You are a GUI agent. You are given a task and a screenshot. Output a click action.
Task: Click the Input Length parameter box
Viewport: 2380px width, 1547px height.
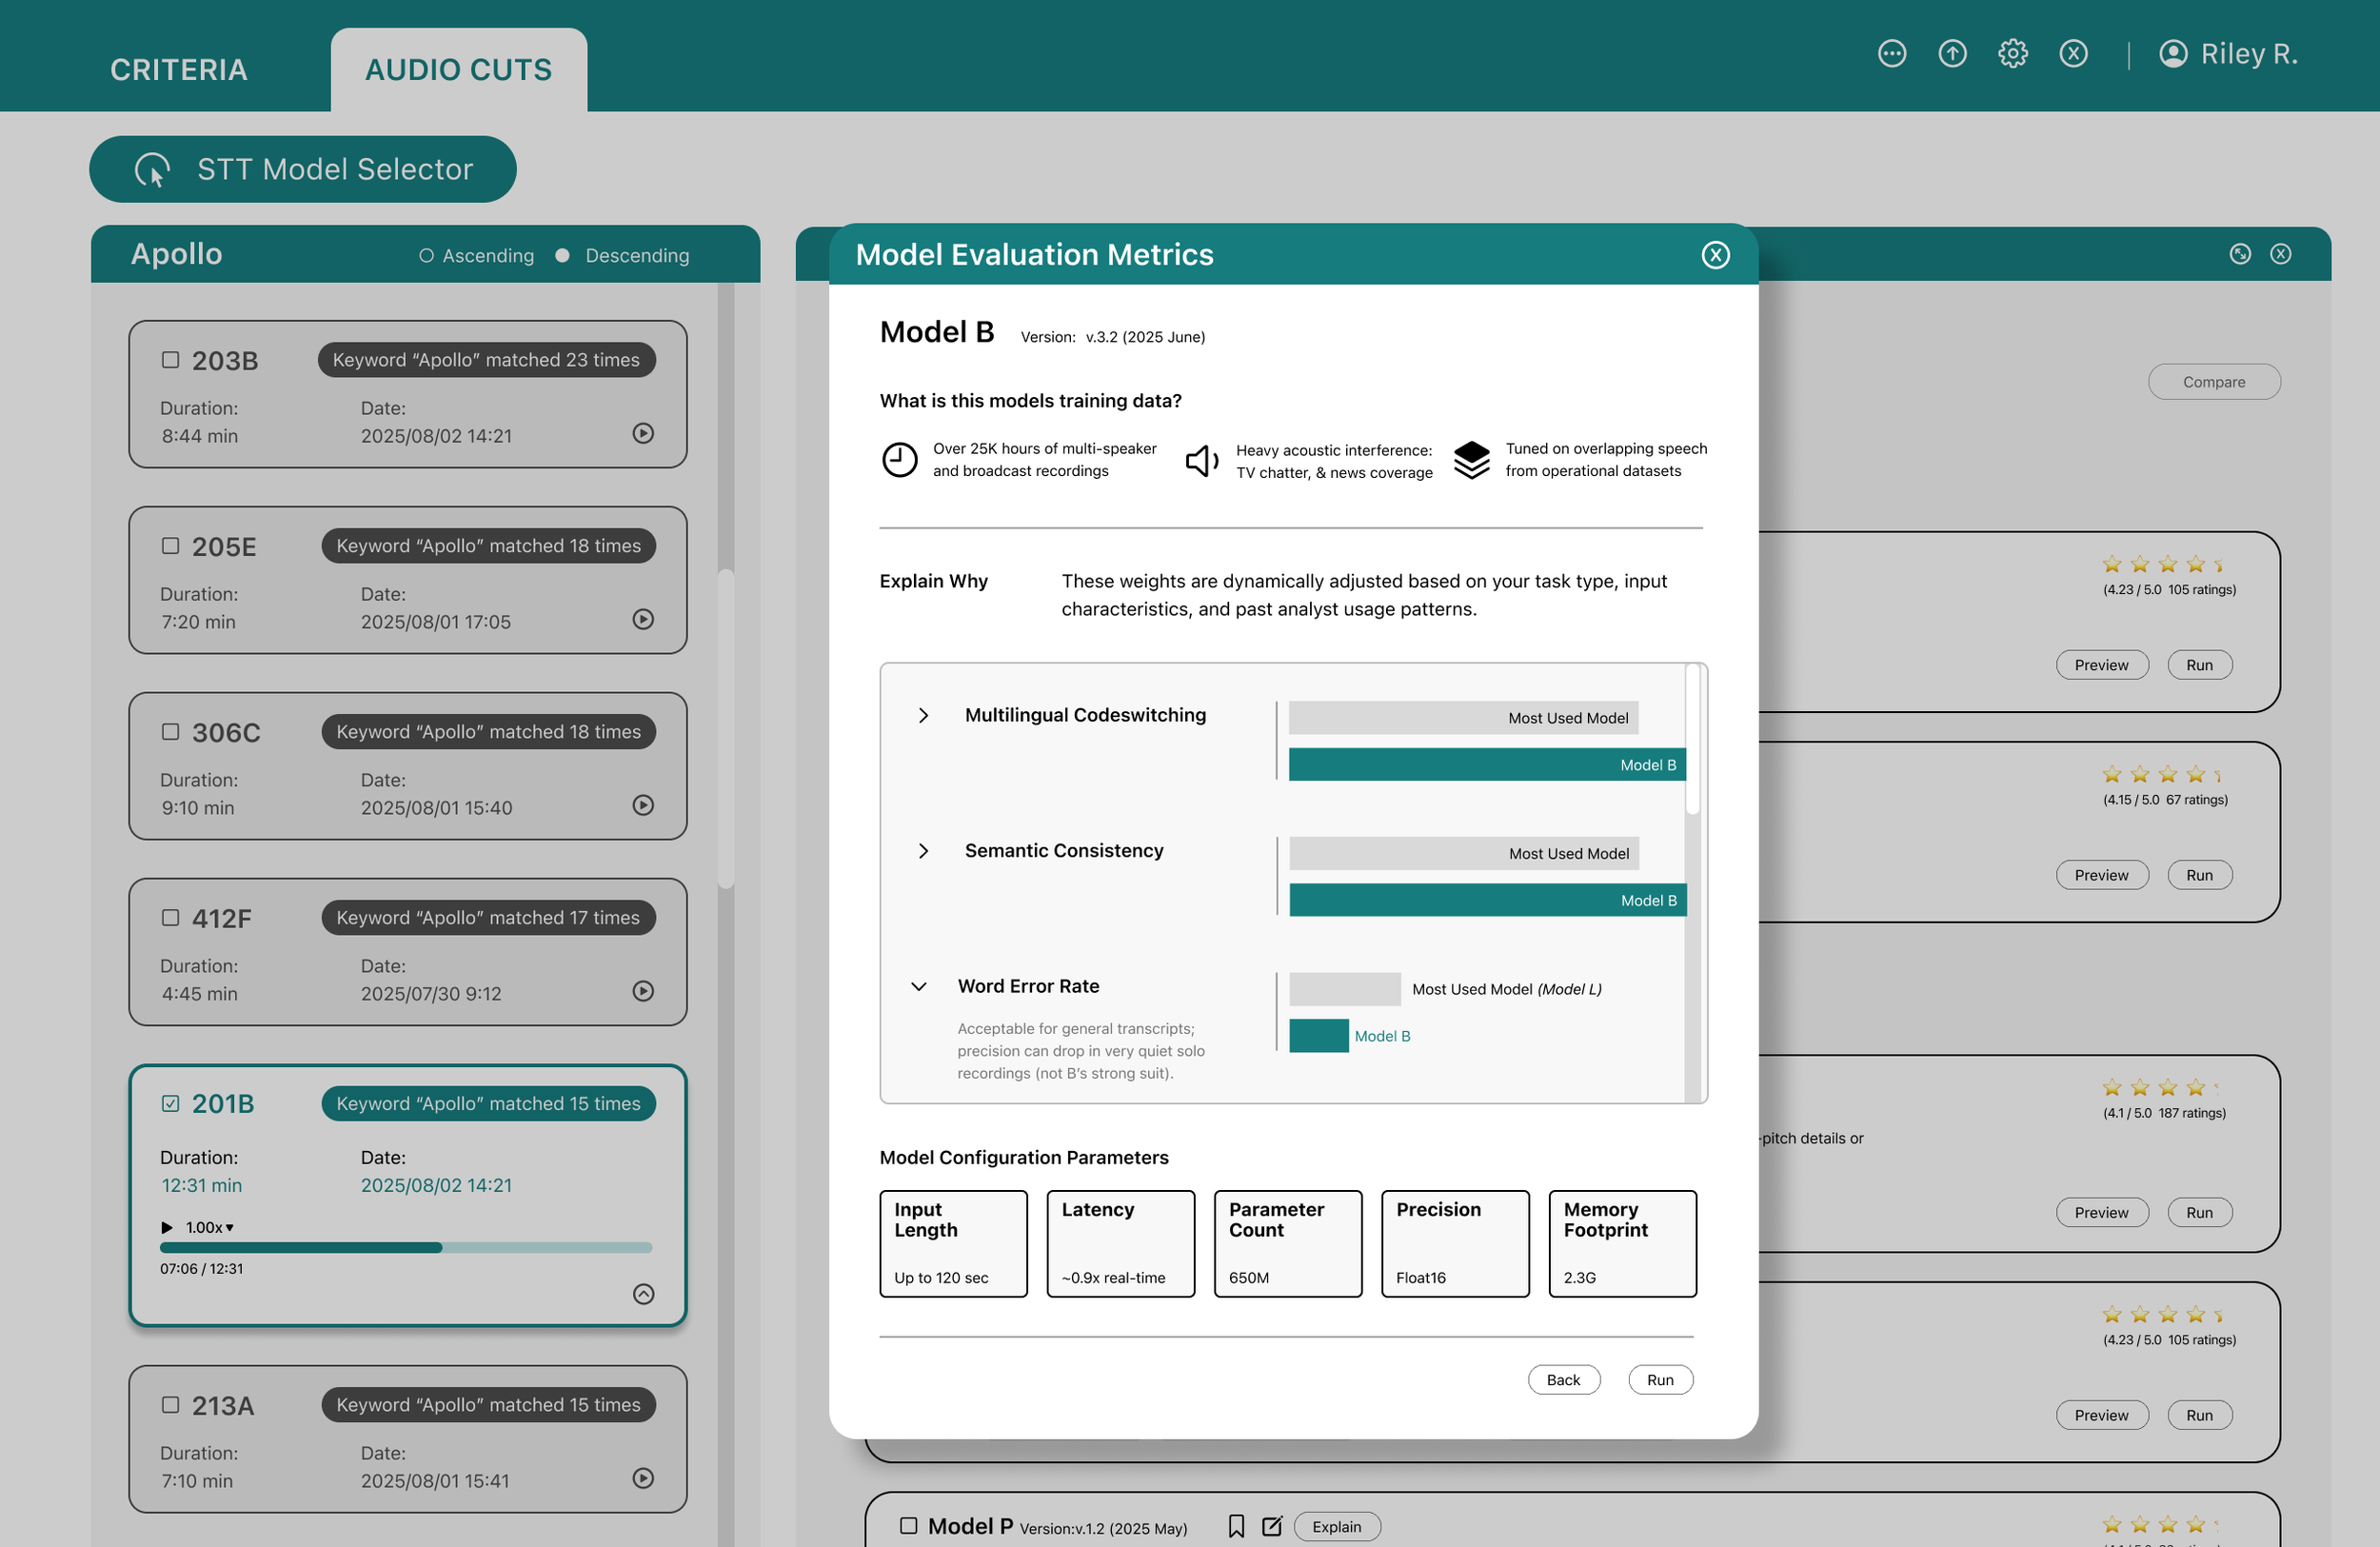(x=952, y=1243)
